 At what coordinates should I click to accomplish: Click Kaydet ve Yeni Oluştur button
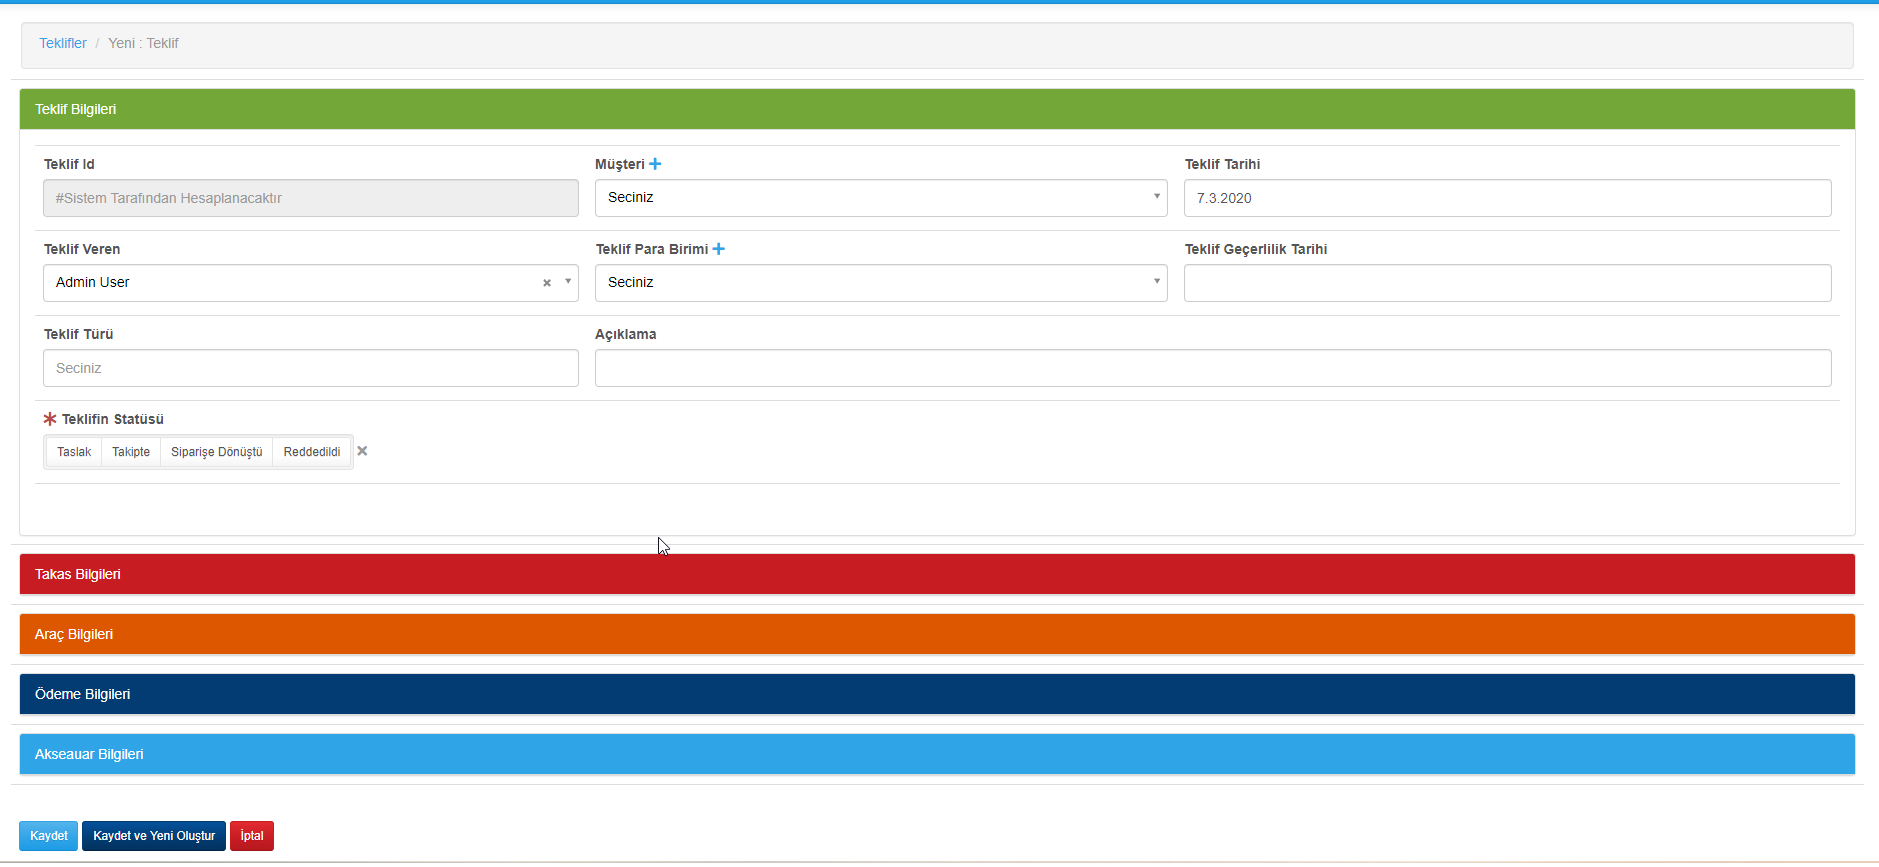154,836
